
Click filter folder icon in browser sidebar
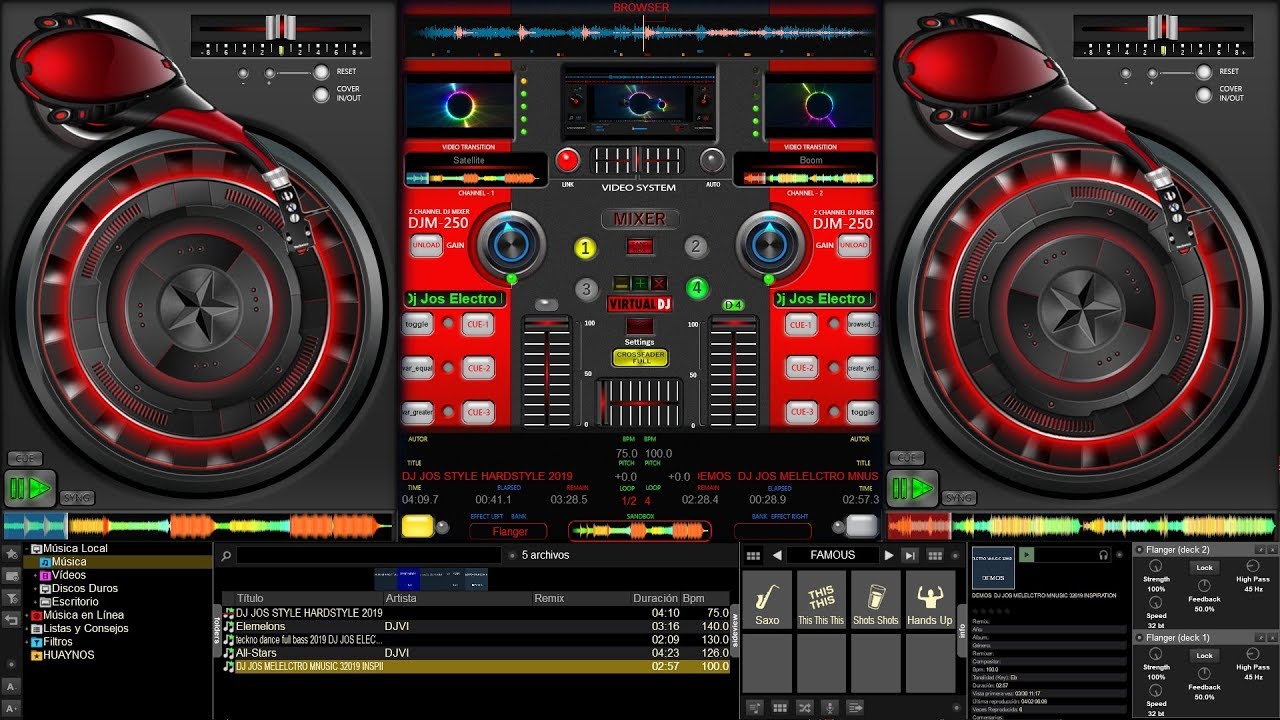coord(11,597)
